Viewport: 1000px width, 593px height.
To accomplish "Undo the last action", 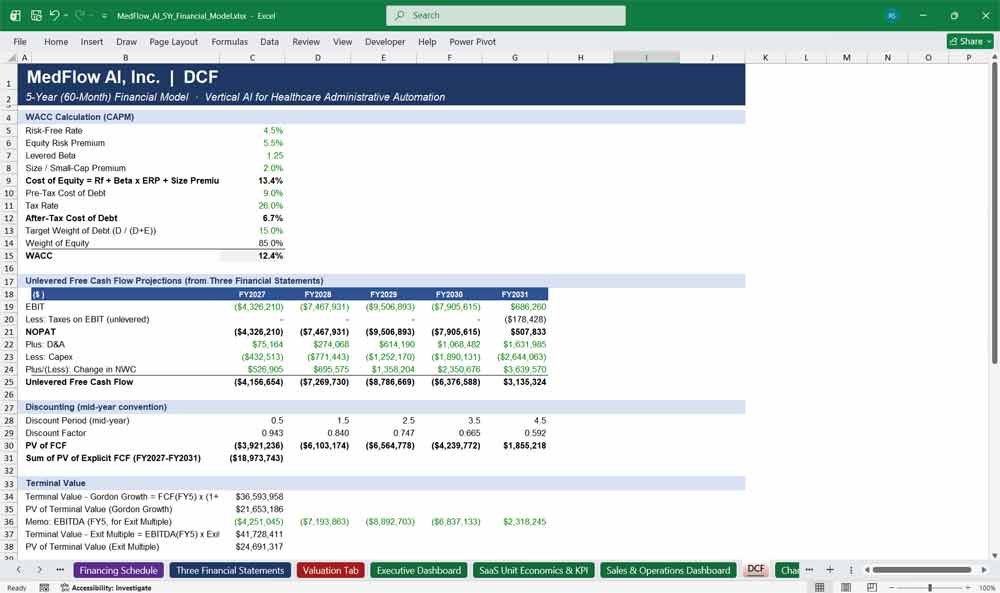I will [54, 15].
